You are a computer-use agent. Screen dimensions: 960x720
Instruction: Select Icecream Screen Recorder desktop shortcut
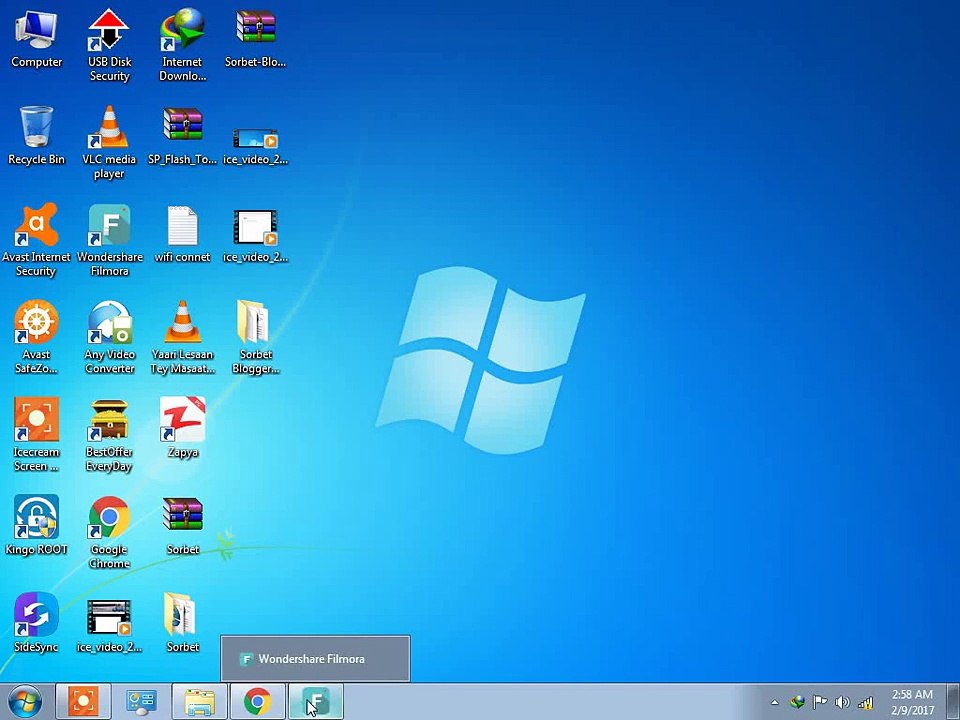pos(36,435)
